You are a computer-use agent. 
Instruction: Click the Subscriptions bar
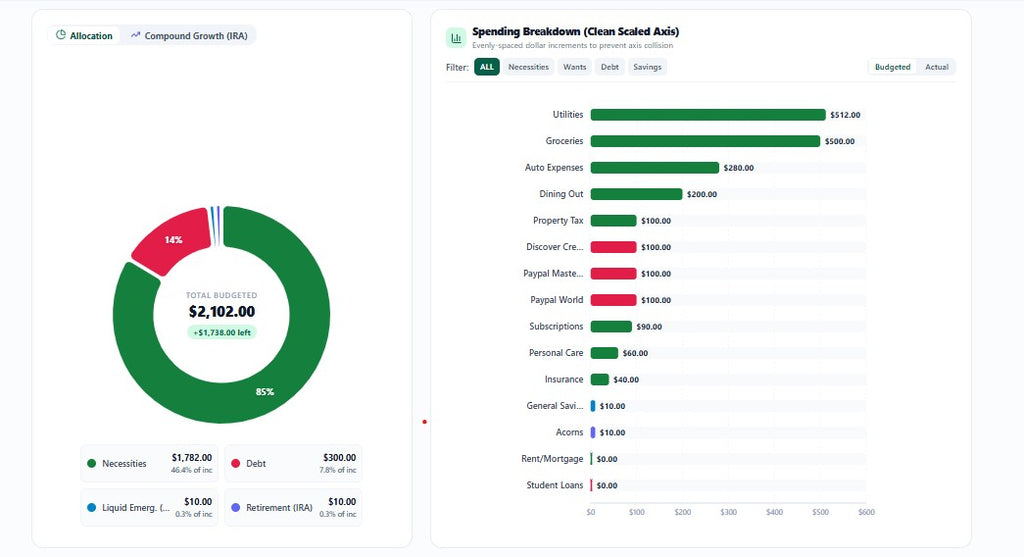pos(611,326)
